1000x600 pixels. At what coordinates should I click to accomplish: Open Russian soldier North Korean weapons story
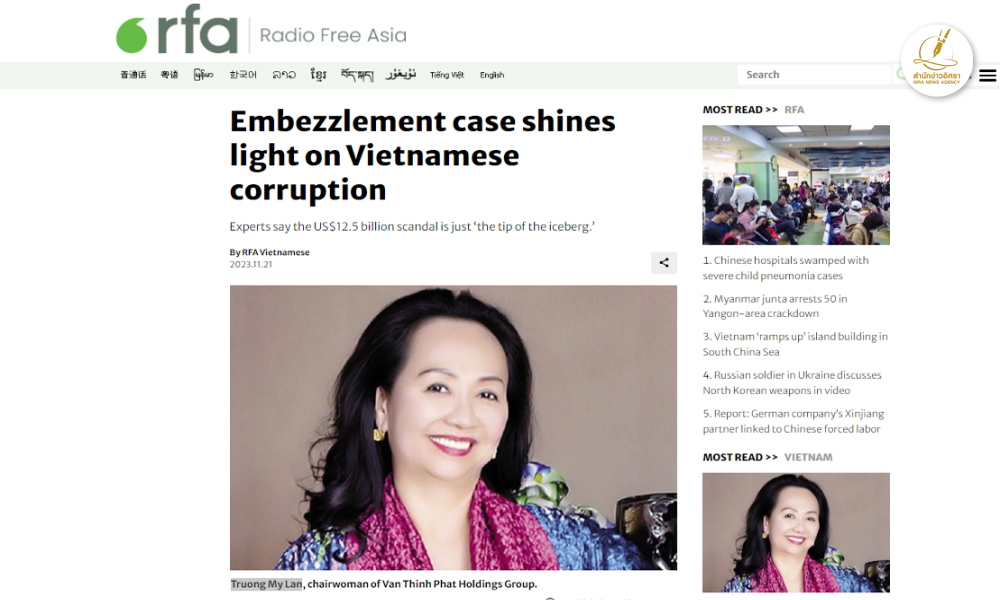tap(791, 383)
